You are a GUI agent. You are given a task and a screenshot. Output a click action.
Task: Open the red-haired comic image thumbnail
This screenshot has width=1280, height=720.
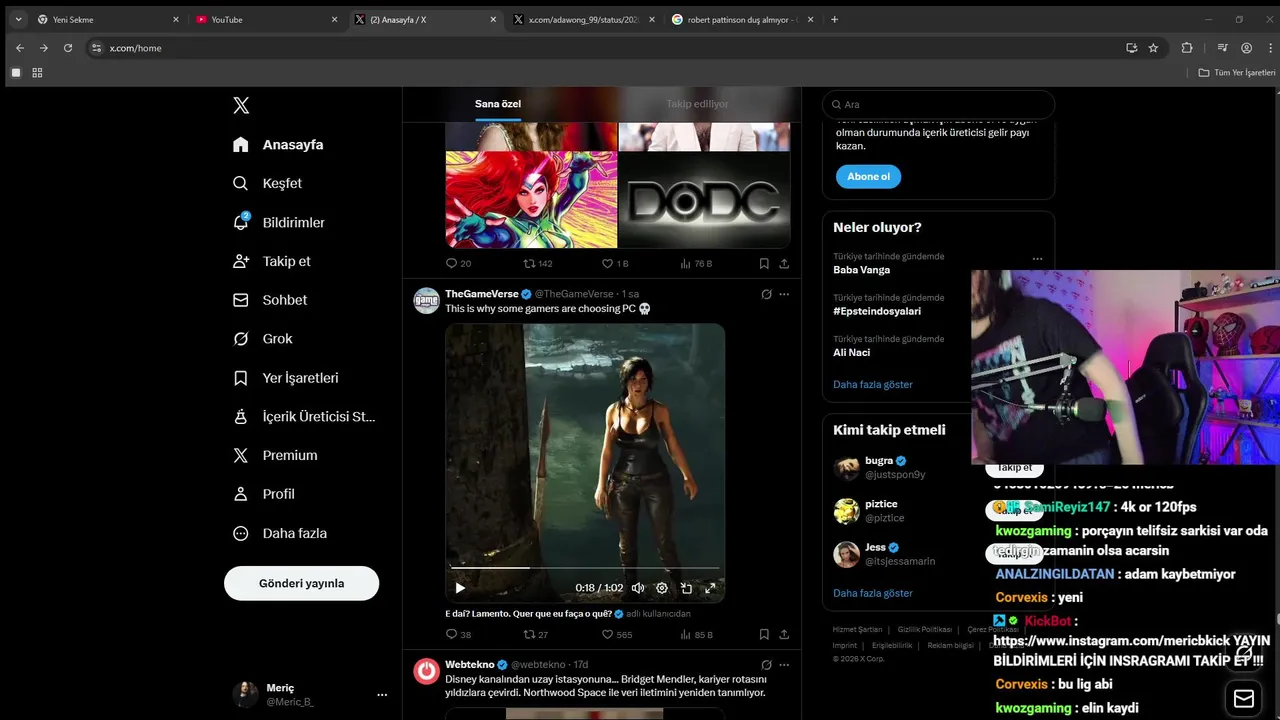point(531,200)
